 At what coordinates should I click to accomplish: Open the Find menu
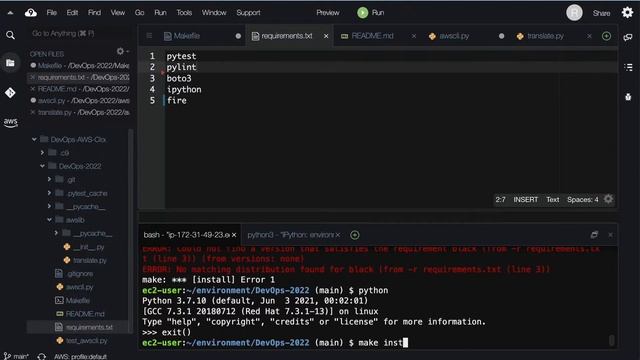(x=94, y=13)
